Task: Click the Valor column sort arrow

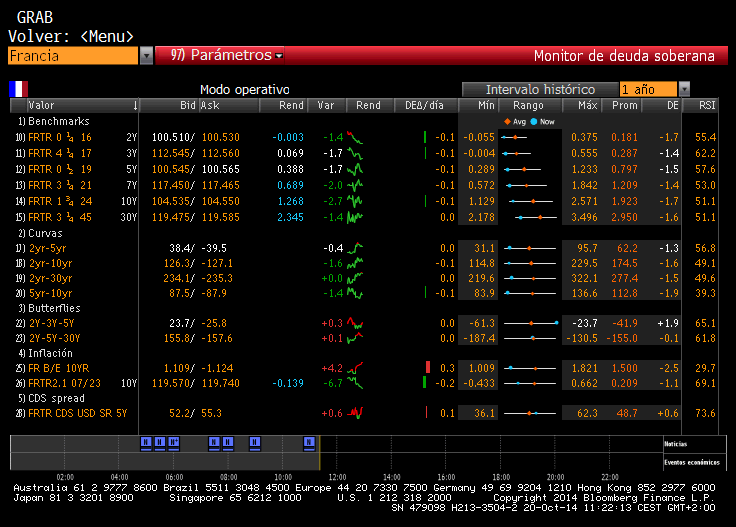Action: (x=135, y=106)
